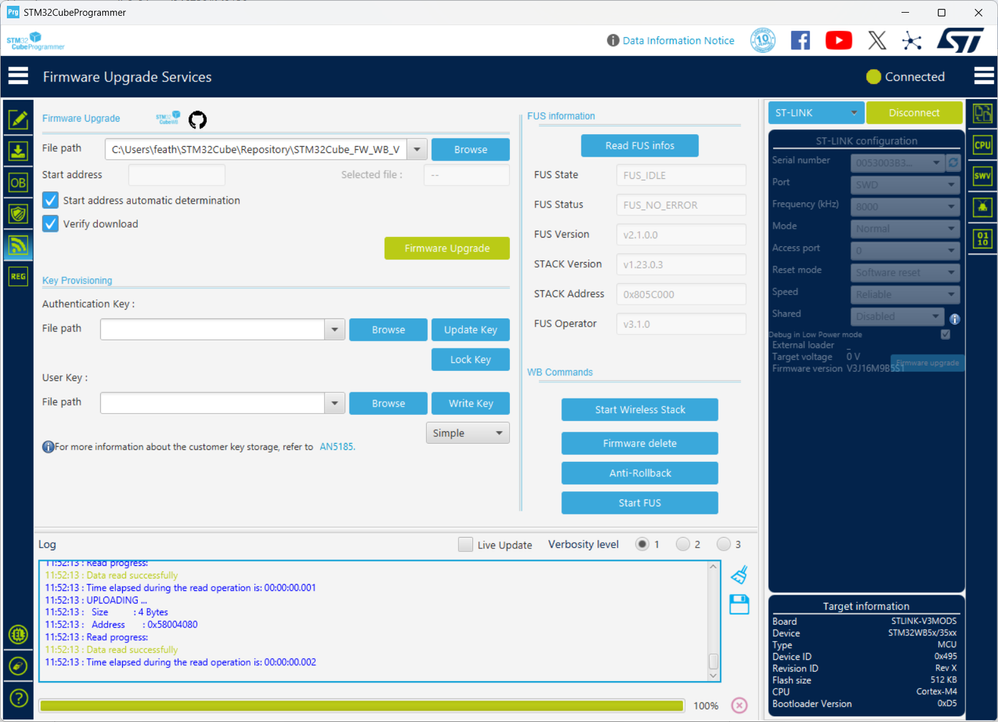998x722 pixels.
Task: Open the SWV panel icon on right sidebar
Action: tap(982, 176)
